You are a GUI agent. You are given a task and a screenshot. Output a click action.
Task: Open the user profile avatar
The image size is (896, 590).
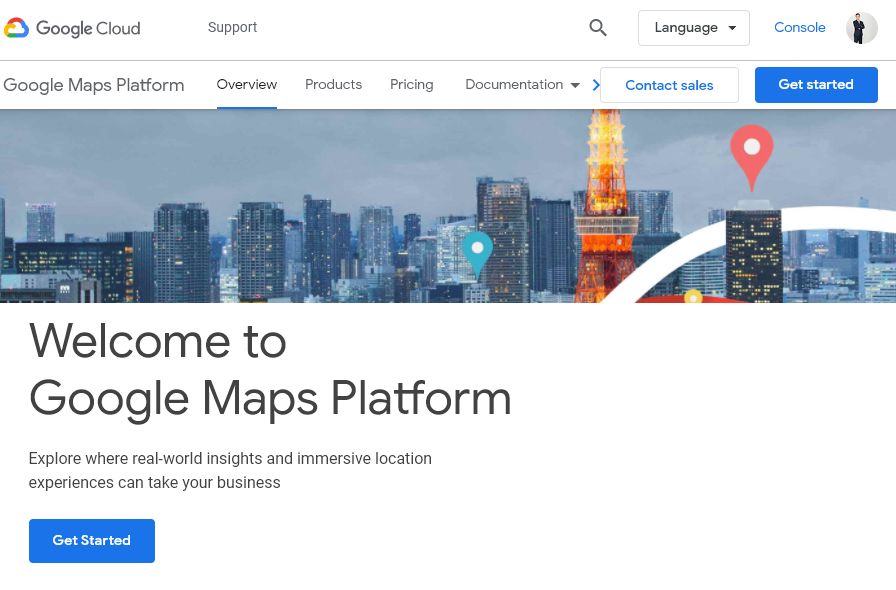pyautogui.click(x=861, y=28)
